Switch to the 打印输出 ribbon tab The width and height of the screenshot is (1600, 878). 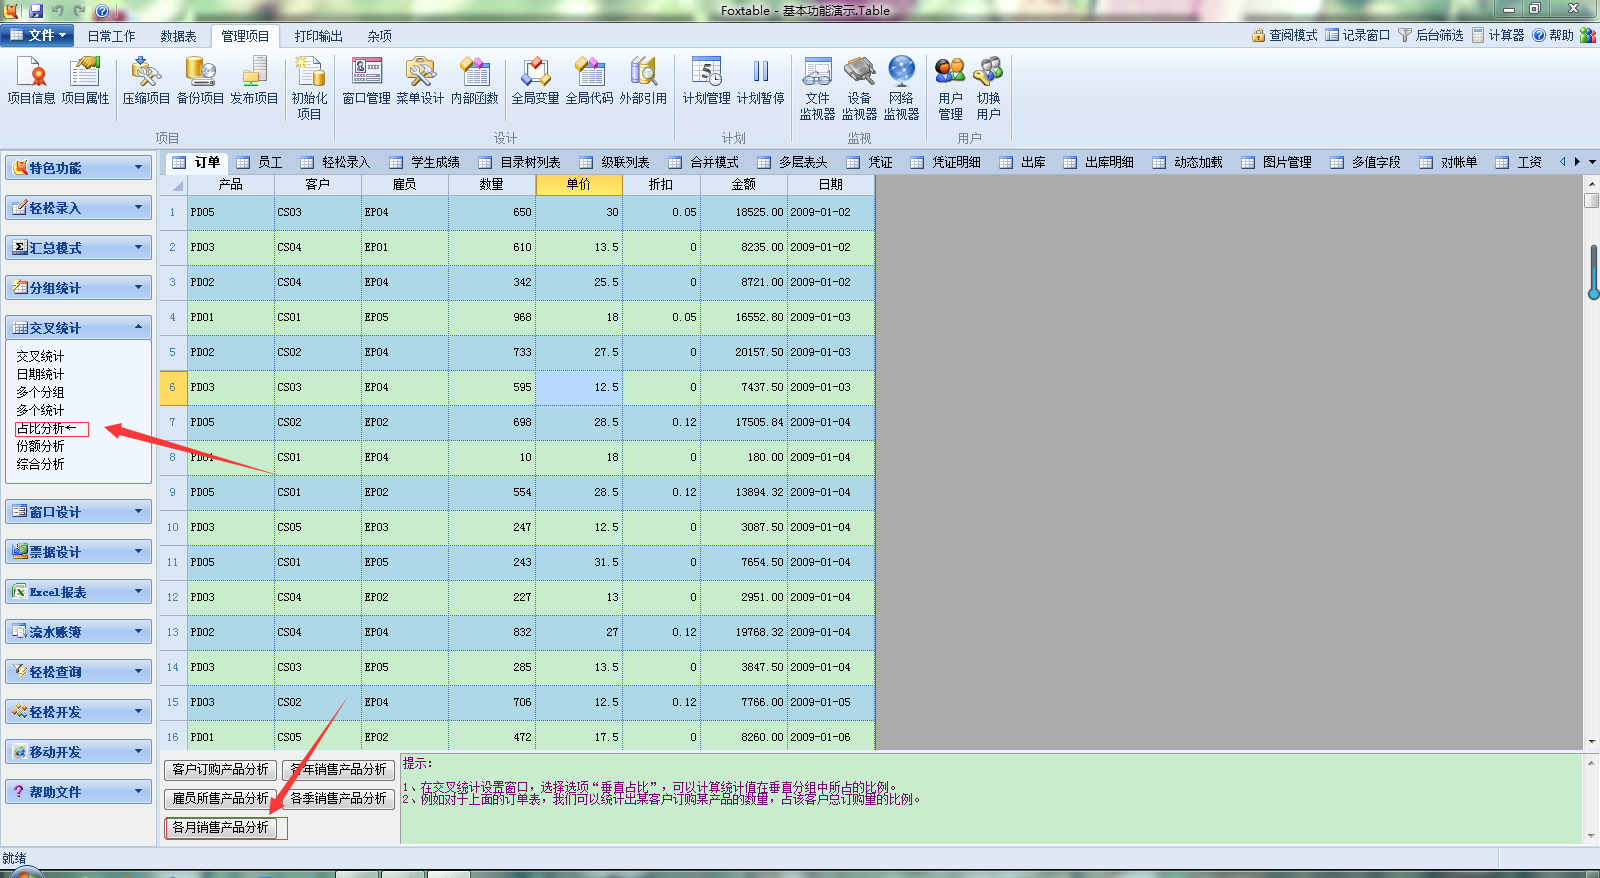(x=318, y=36)
